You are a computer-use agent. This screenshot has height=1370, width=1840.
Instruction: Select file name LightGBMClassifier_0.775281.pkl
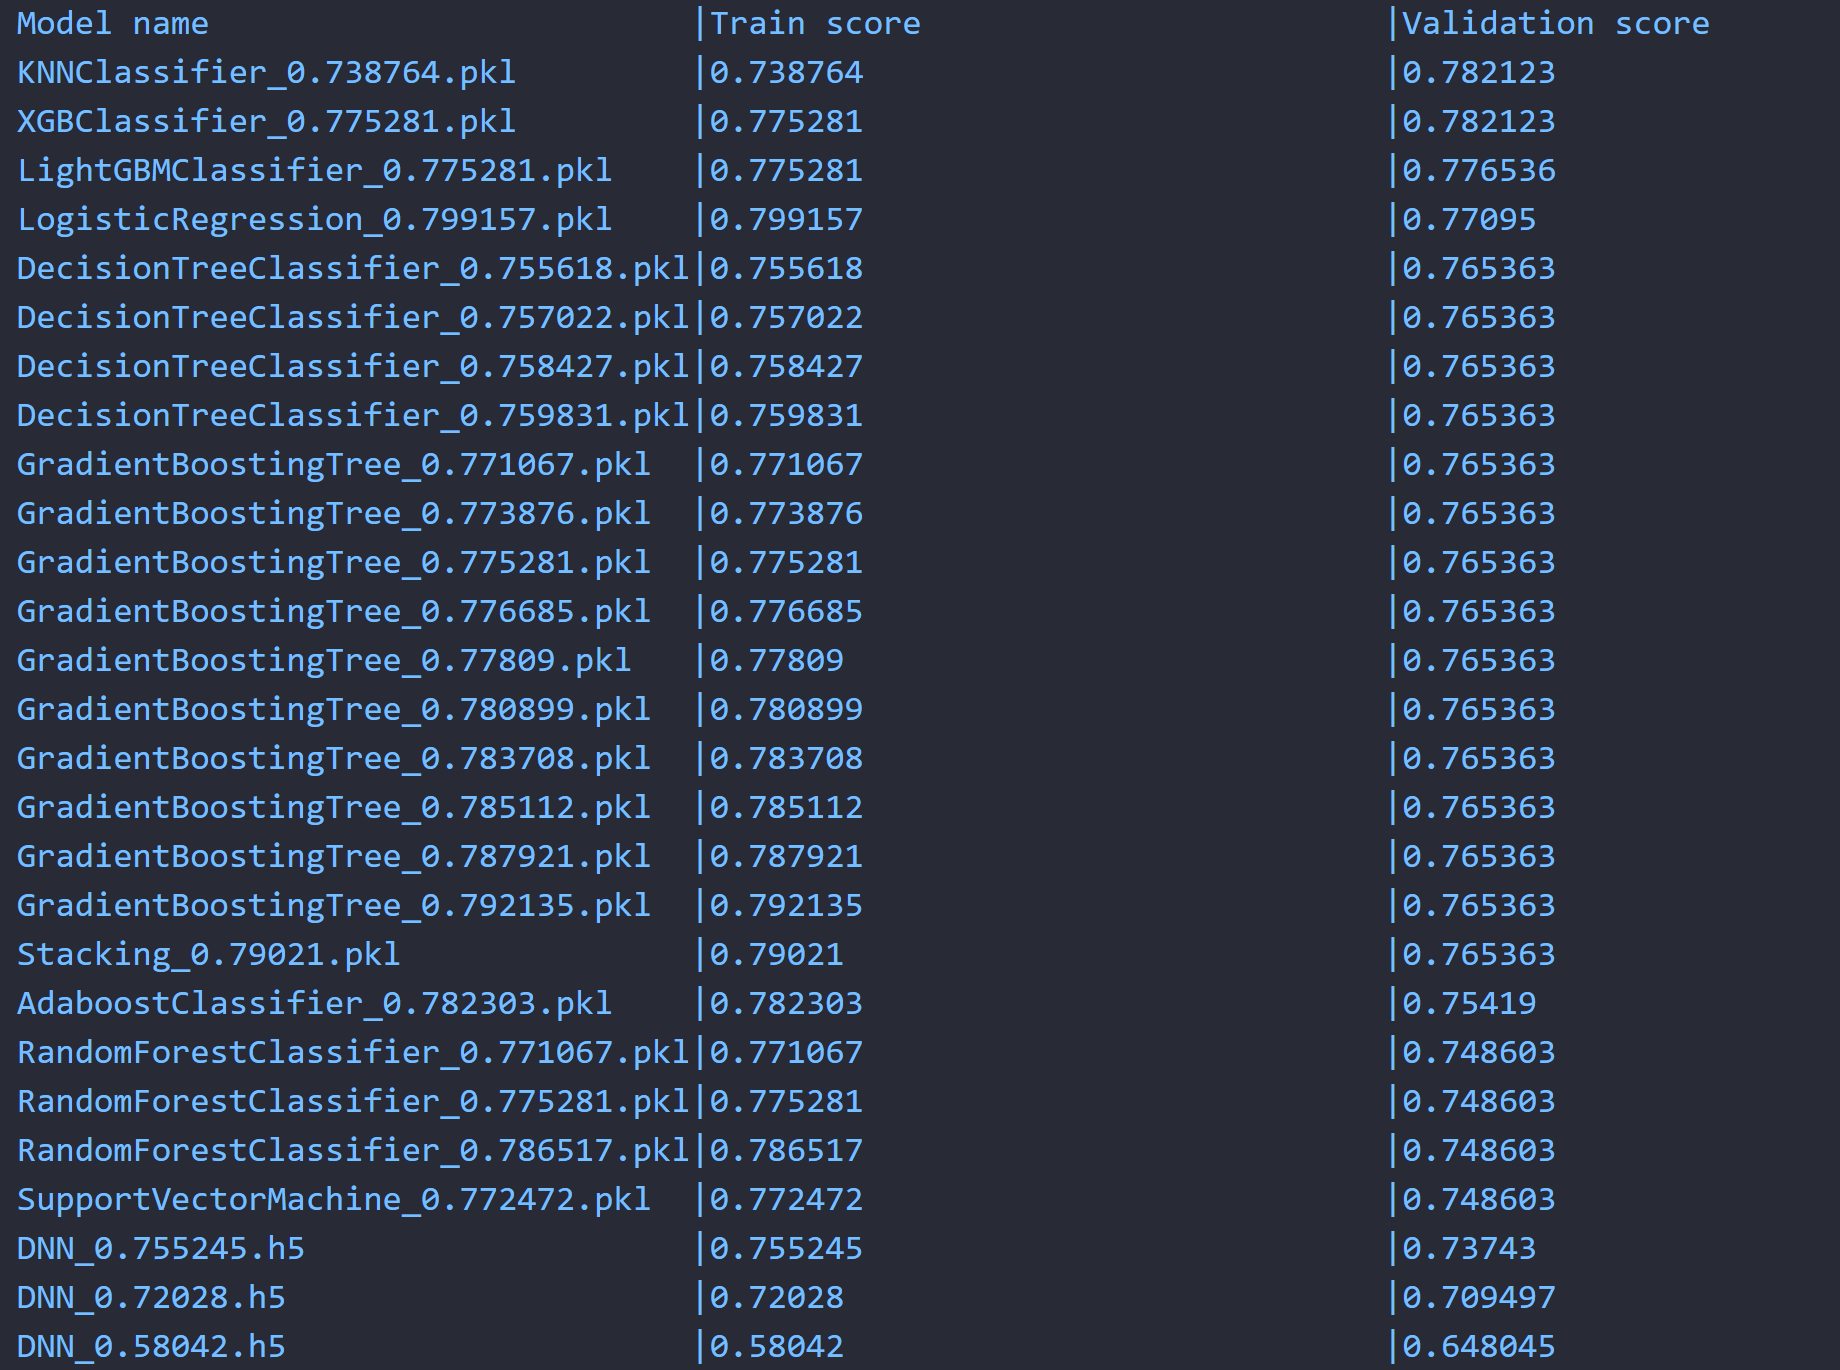pyautogui.click(x=315, y=171)
